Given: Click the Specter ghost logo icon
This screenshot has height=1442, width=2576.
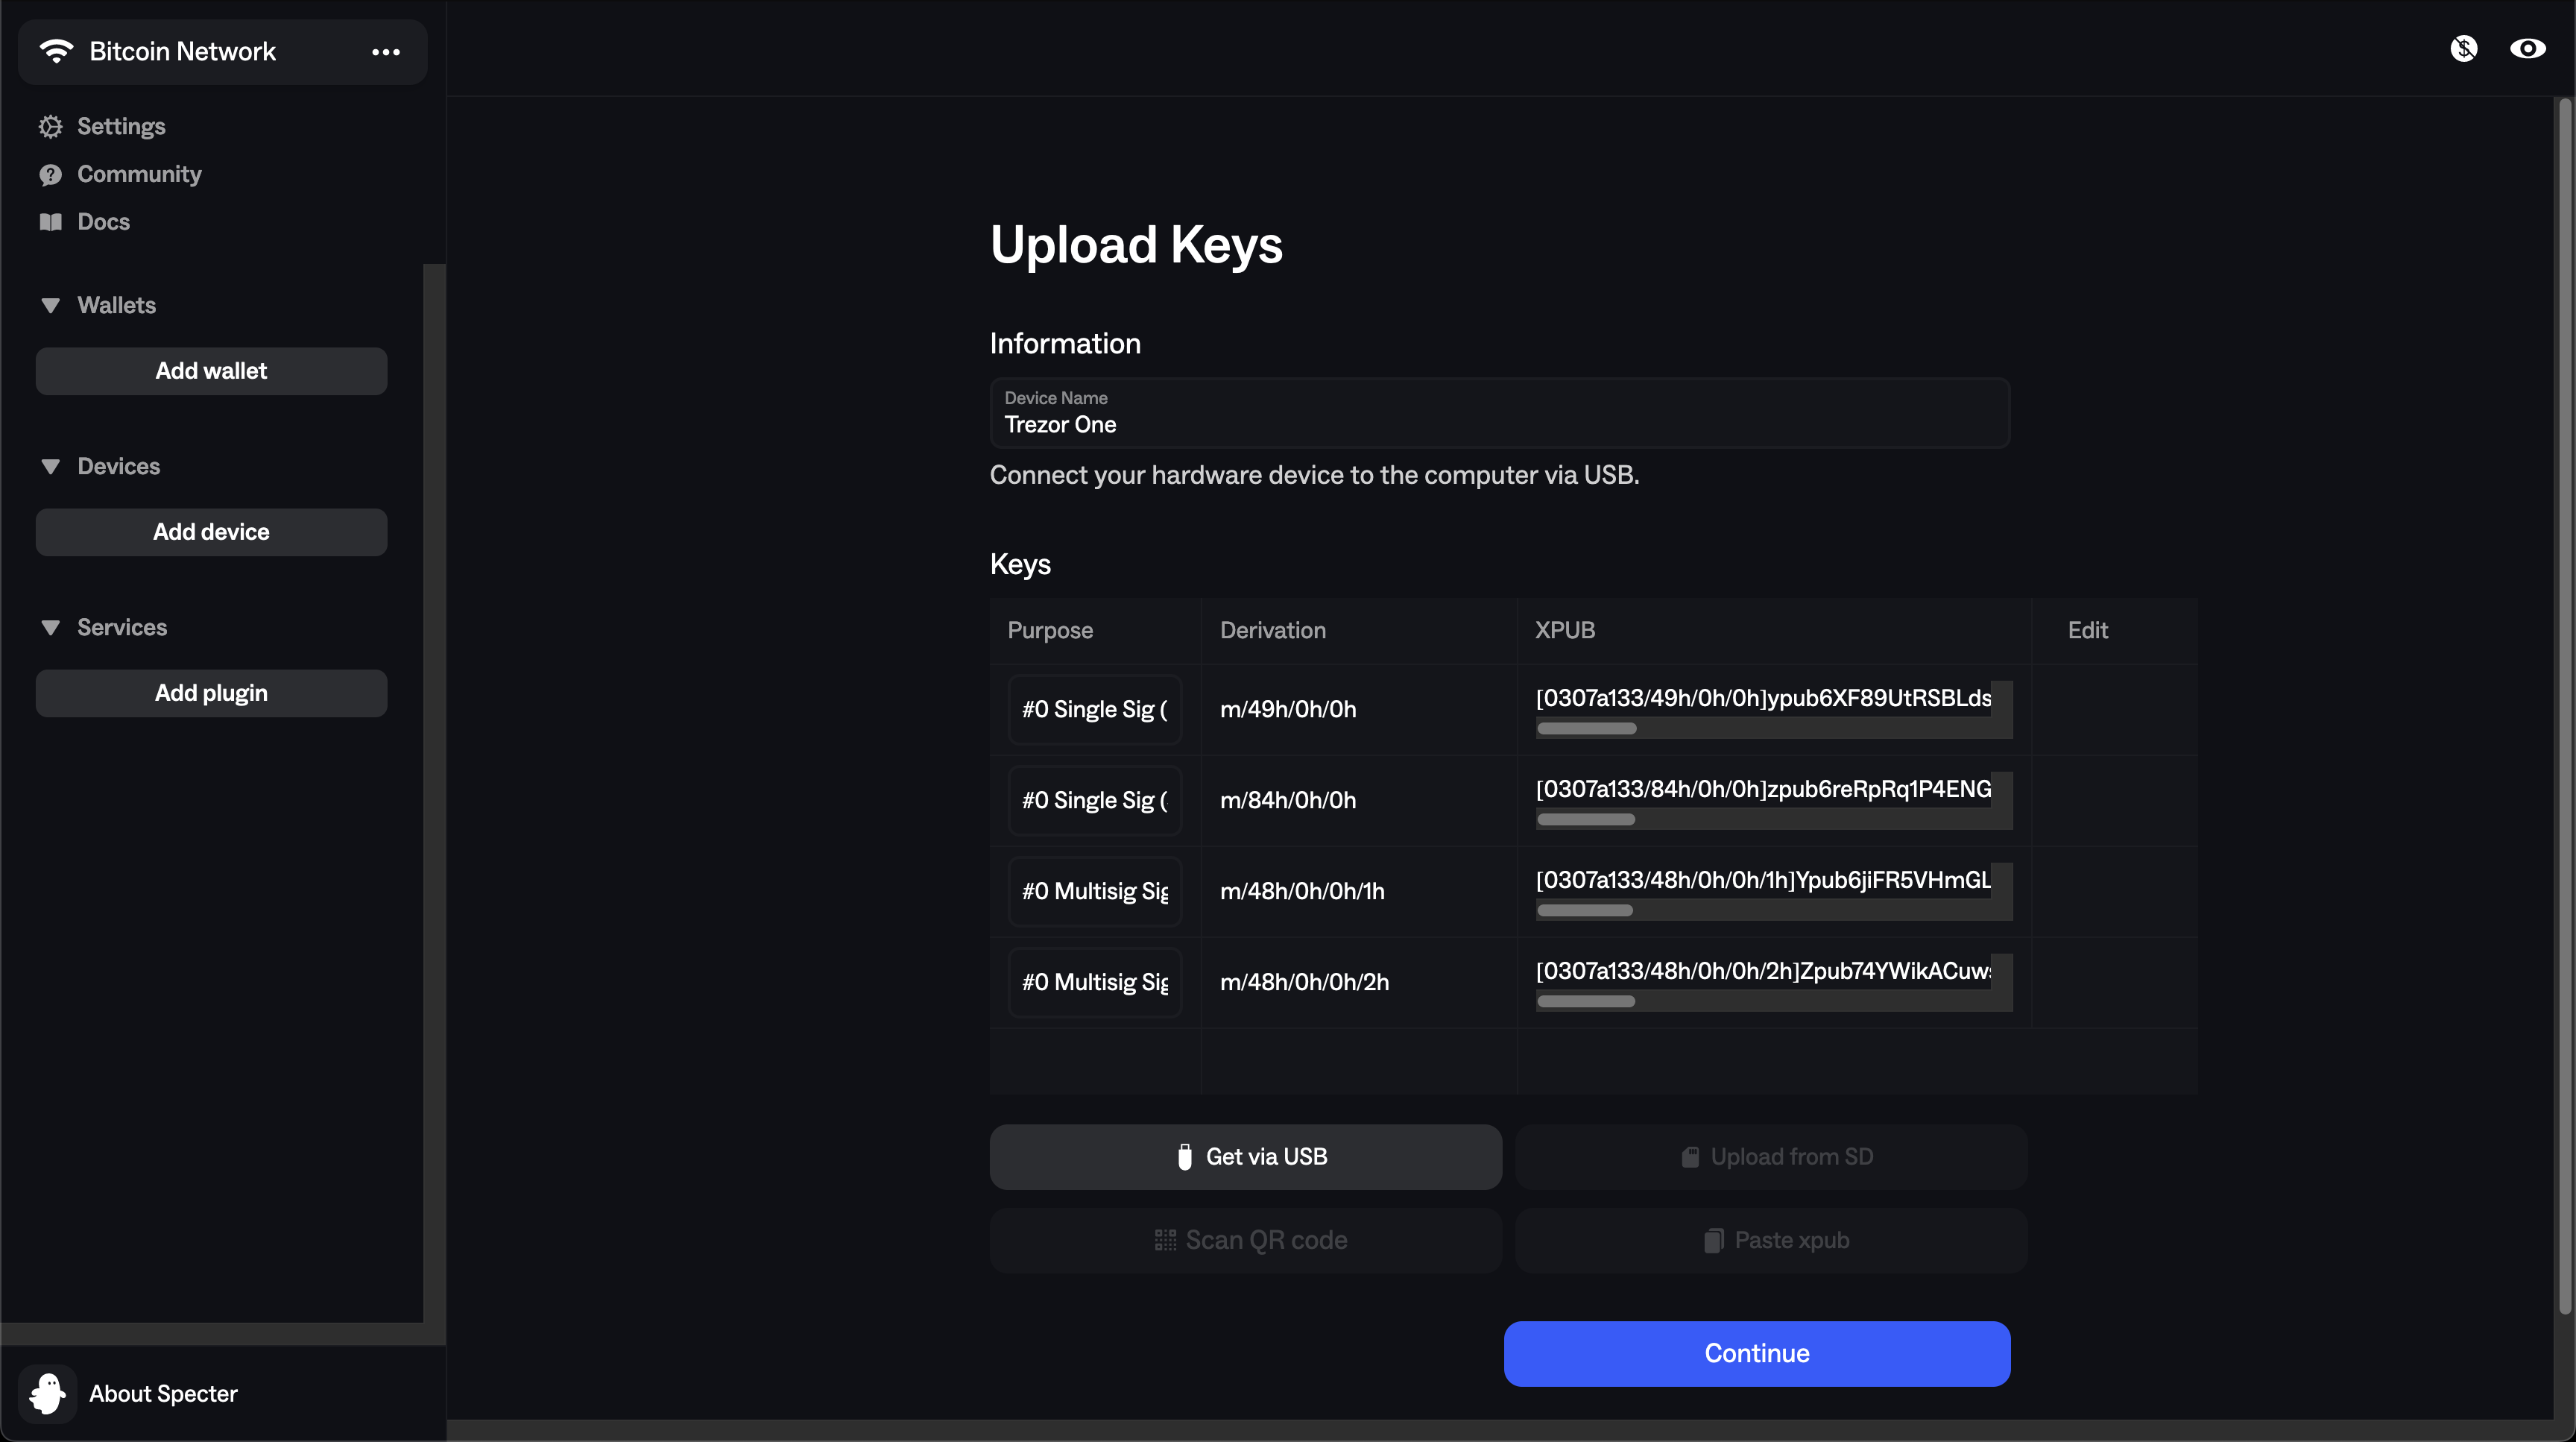Looking at the screenshot, I should (47, 1393).
